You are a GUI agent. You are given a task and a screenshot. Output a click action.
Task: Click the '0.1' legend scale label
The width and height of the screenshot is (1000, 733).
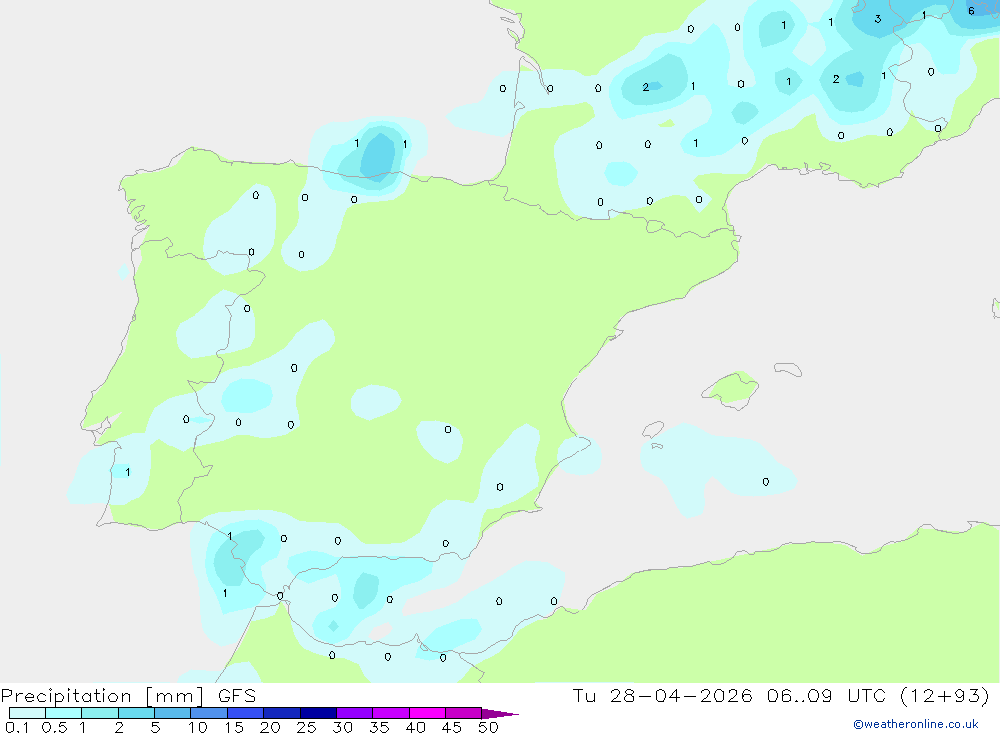point(17,727)
